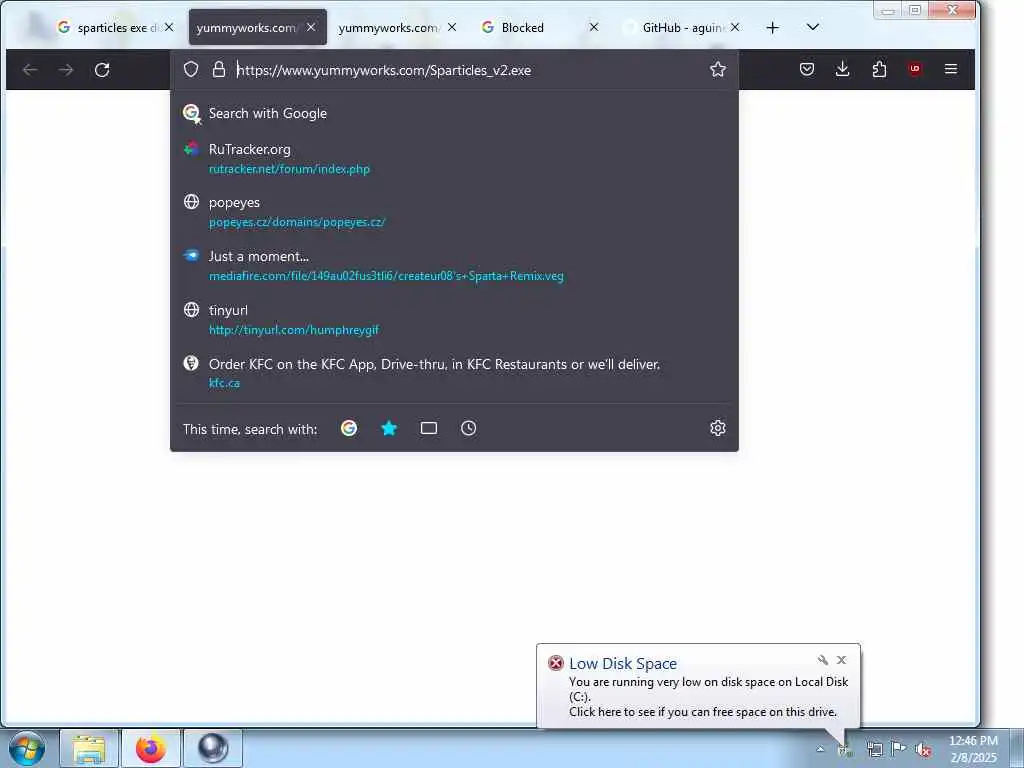The height and width of the screenshot is (768, 1024).
Task: Dismiss the Low Disk Space balloon
Action: pyautogui.click(x=842, y=660)
